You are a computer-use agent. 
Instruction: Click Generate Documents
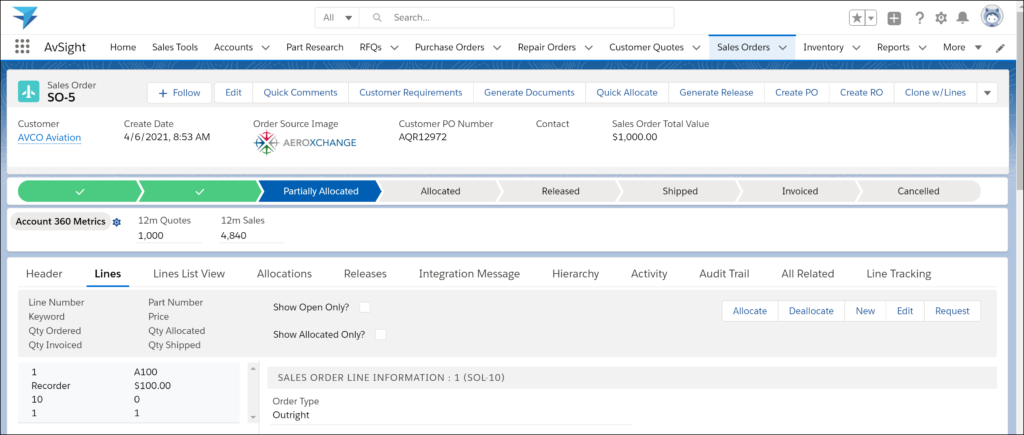tap(529, 93)
